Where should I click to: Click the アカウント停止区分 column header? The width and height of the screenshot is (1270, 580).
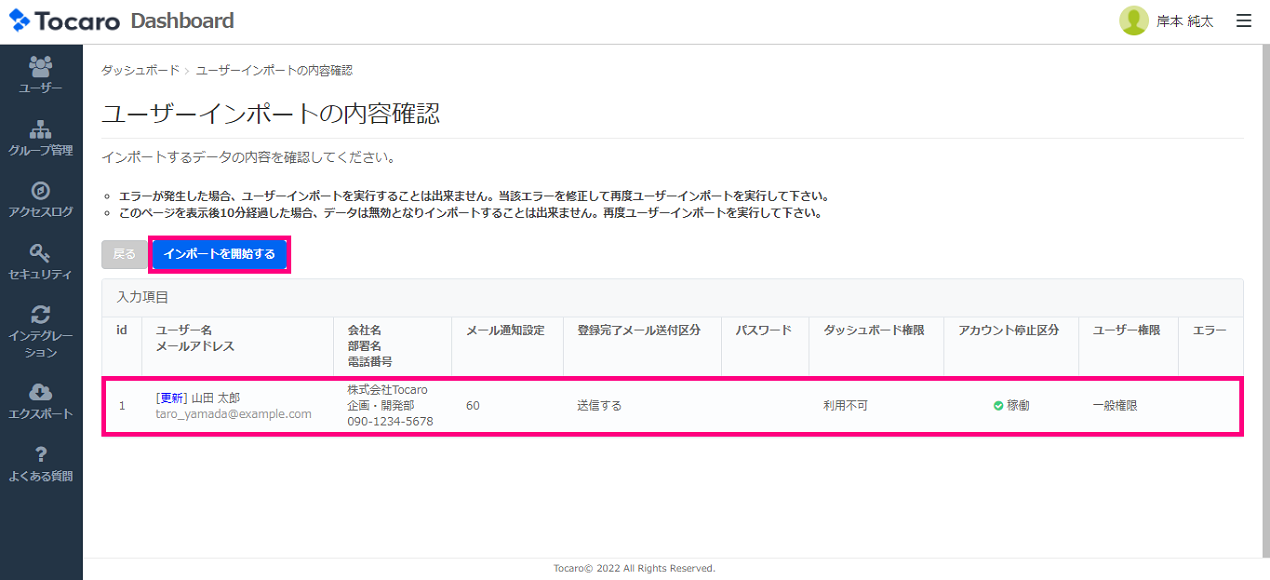1007,331
